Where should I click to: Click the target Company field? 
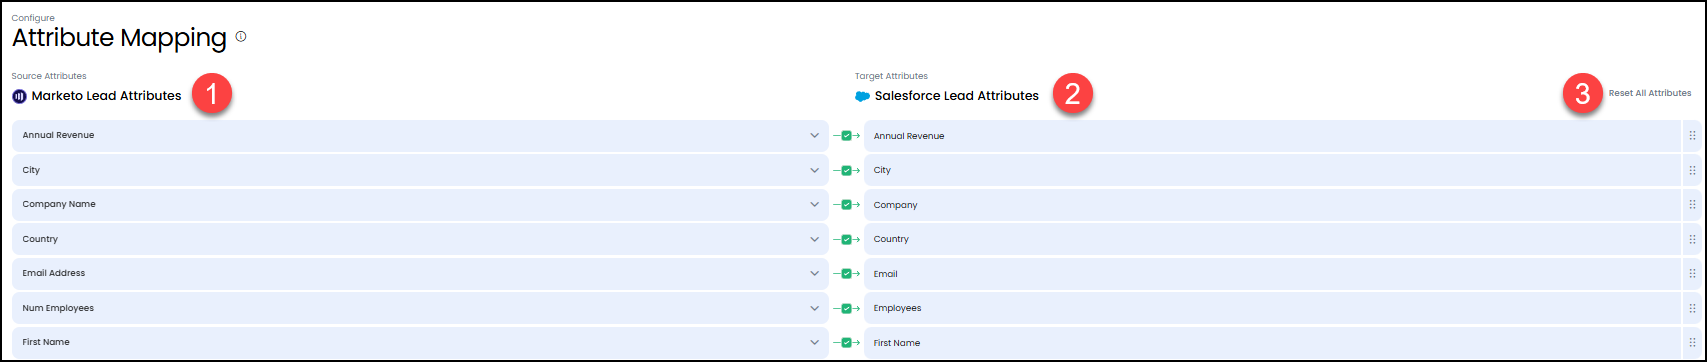pyautogui.click(x=1272, y=205)
